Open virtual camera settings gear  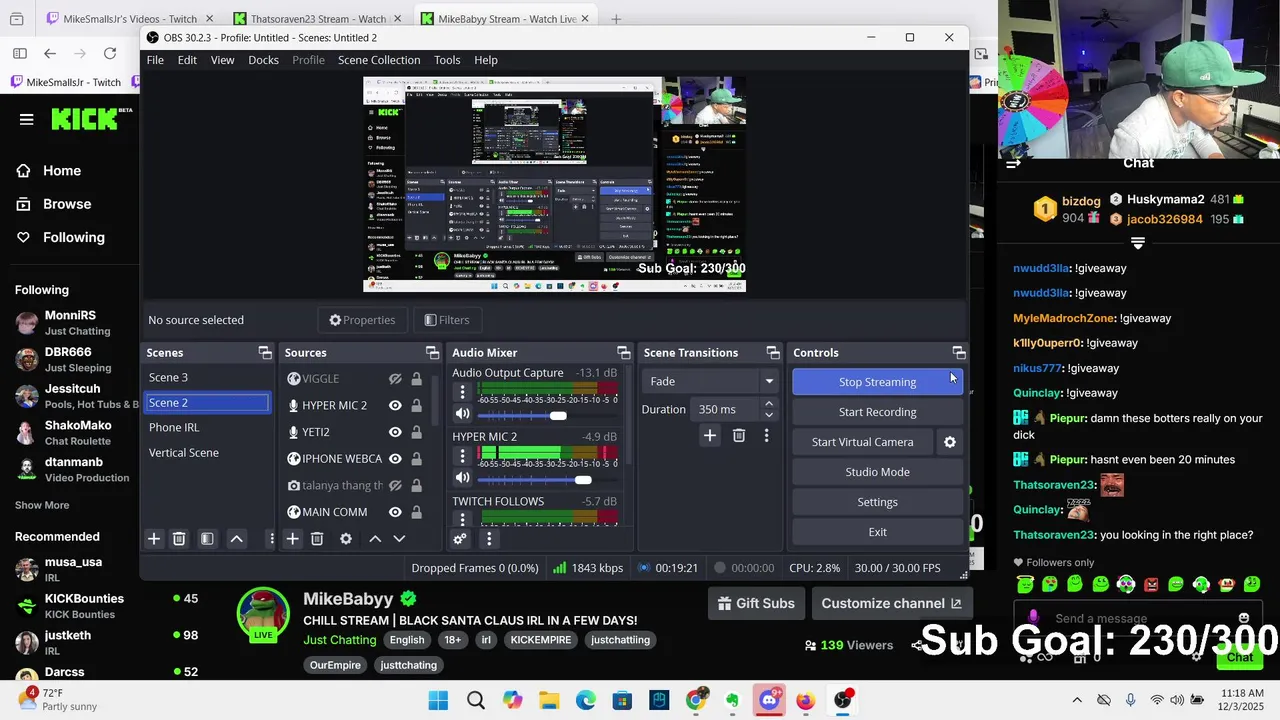pyautogui.click(x=950, y=442)
